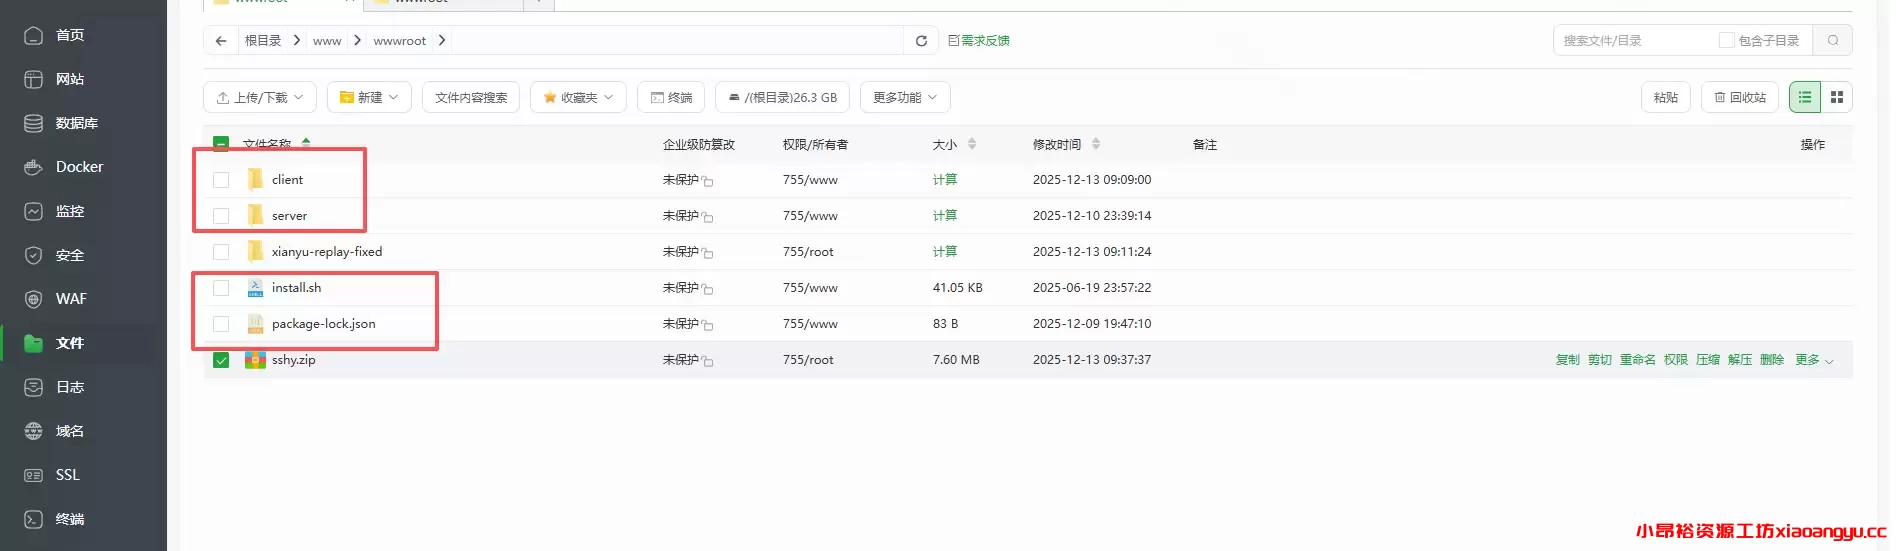
Task: Click the refresh directory icon
Action: (x=921, y=41)
